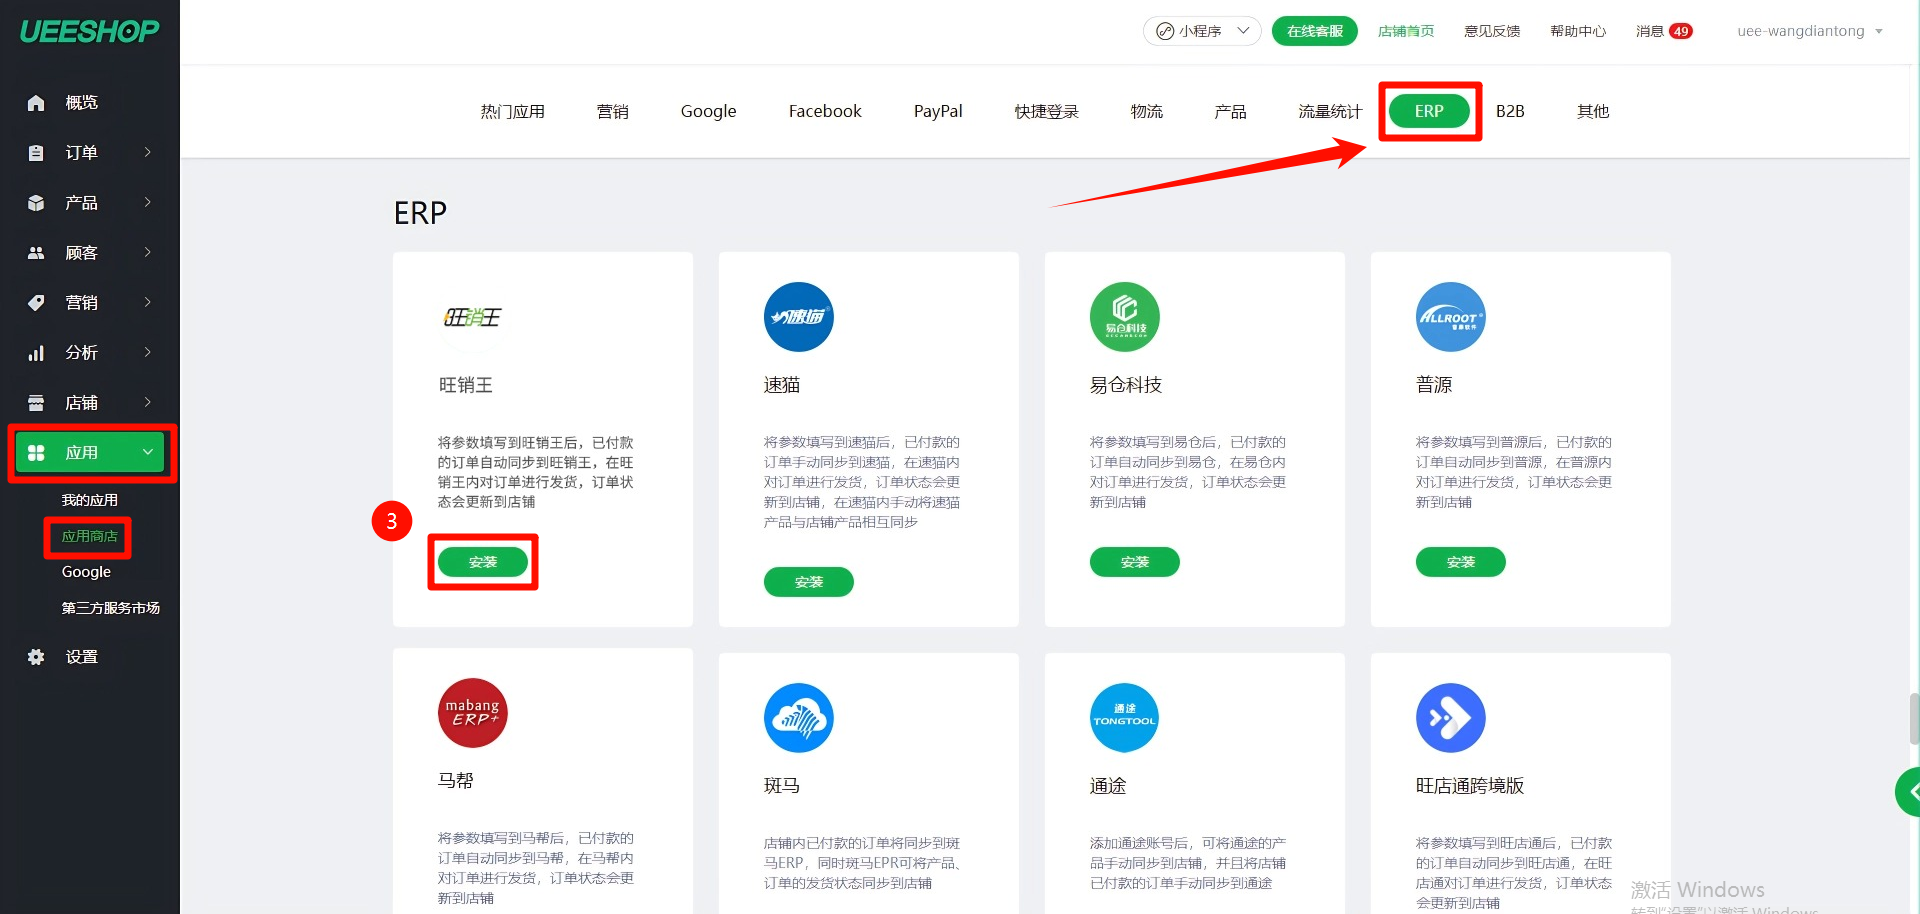
Task: Expand the 分析 sidebar menu
Action: pos(148,353)
